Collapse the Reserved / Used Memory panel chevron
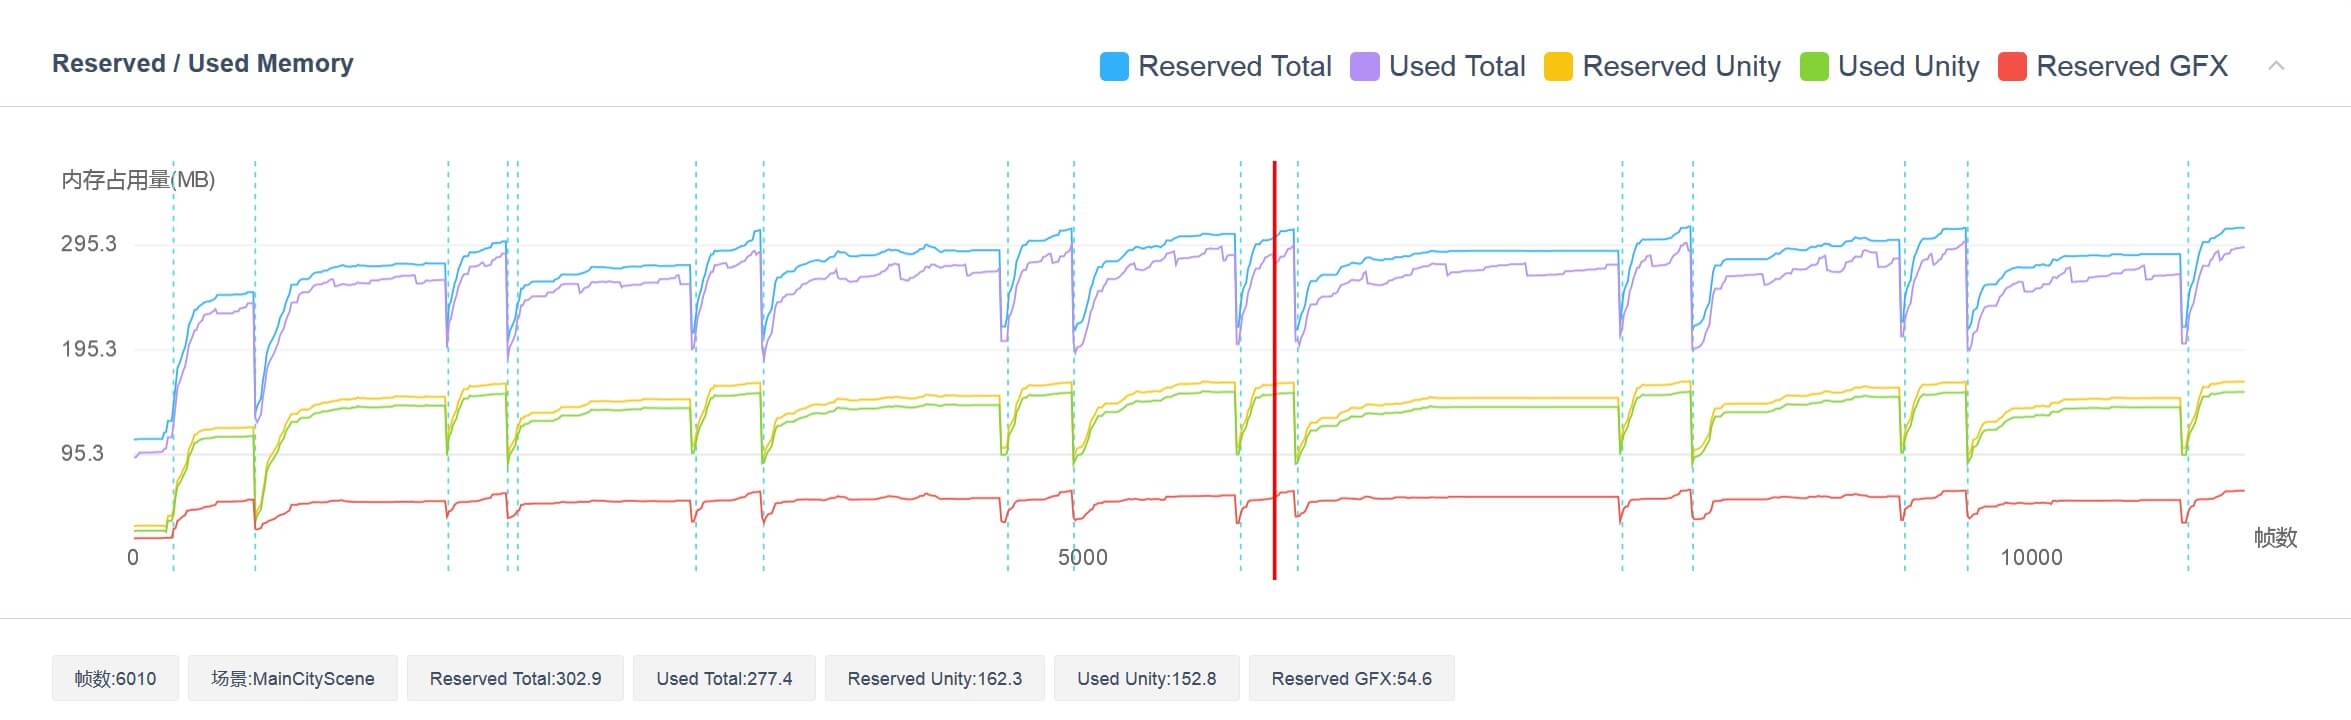The width and height of the screenshot is (2351, 720). (2276, 66)
